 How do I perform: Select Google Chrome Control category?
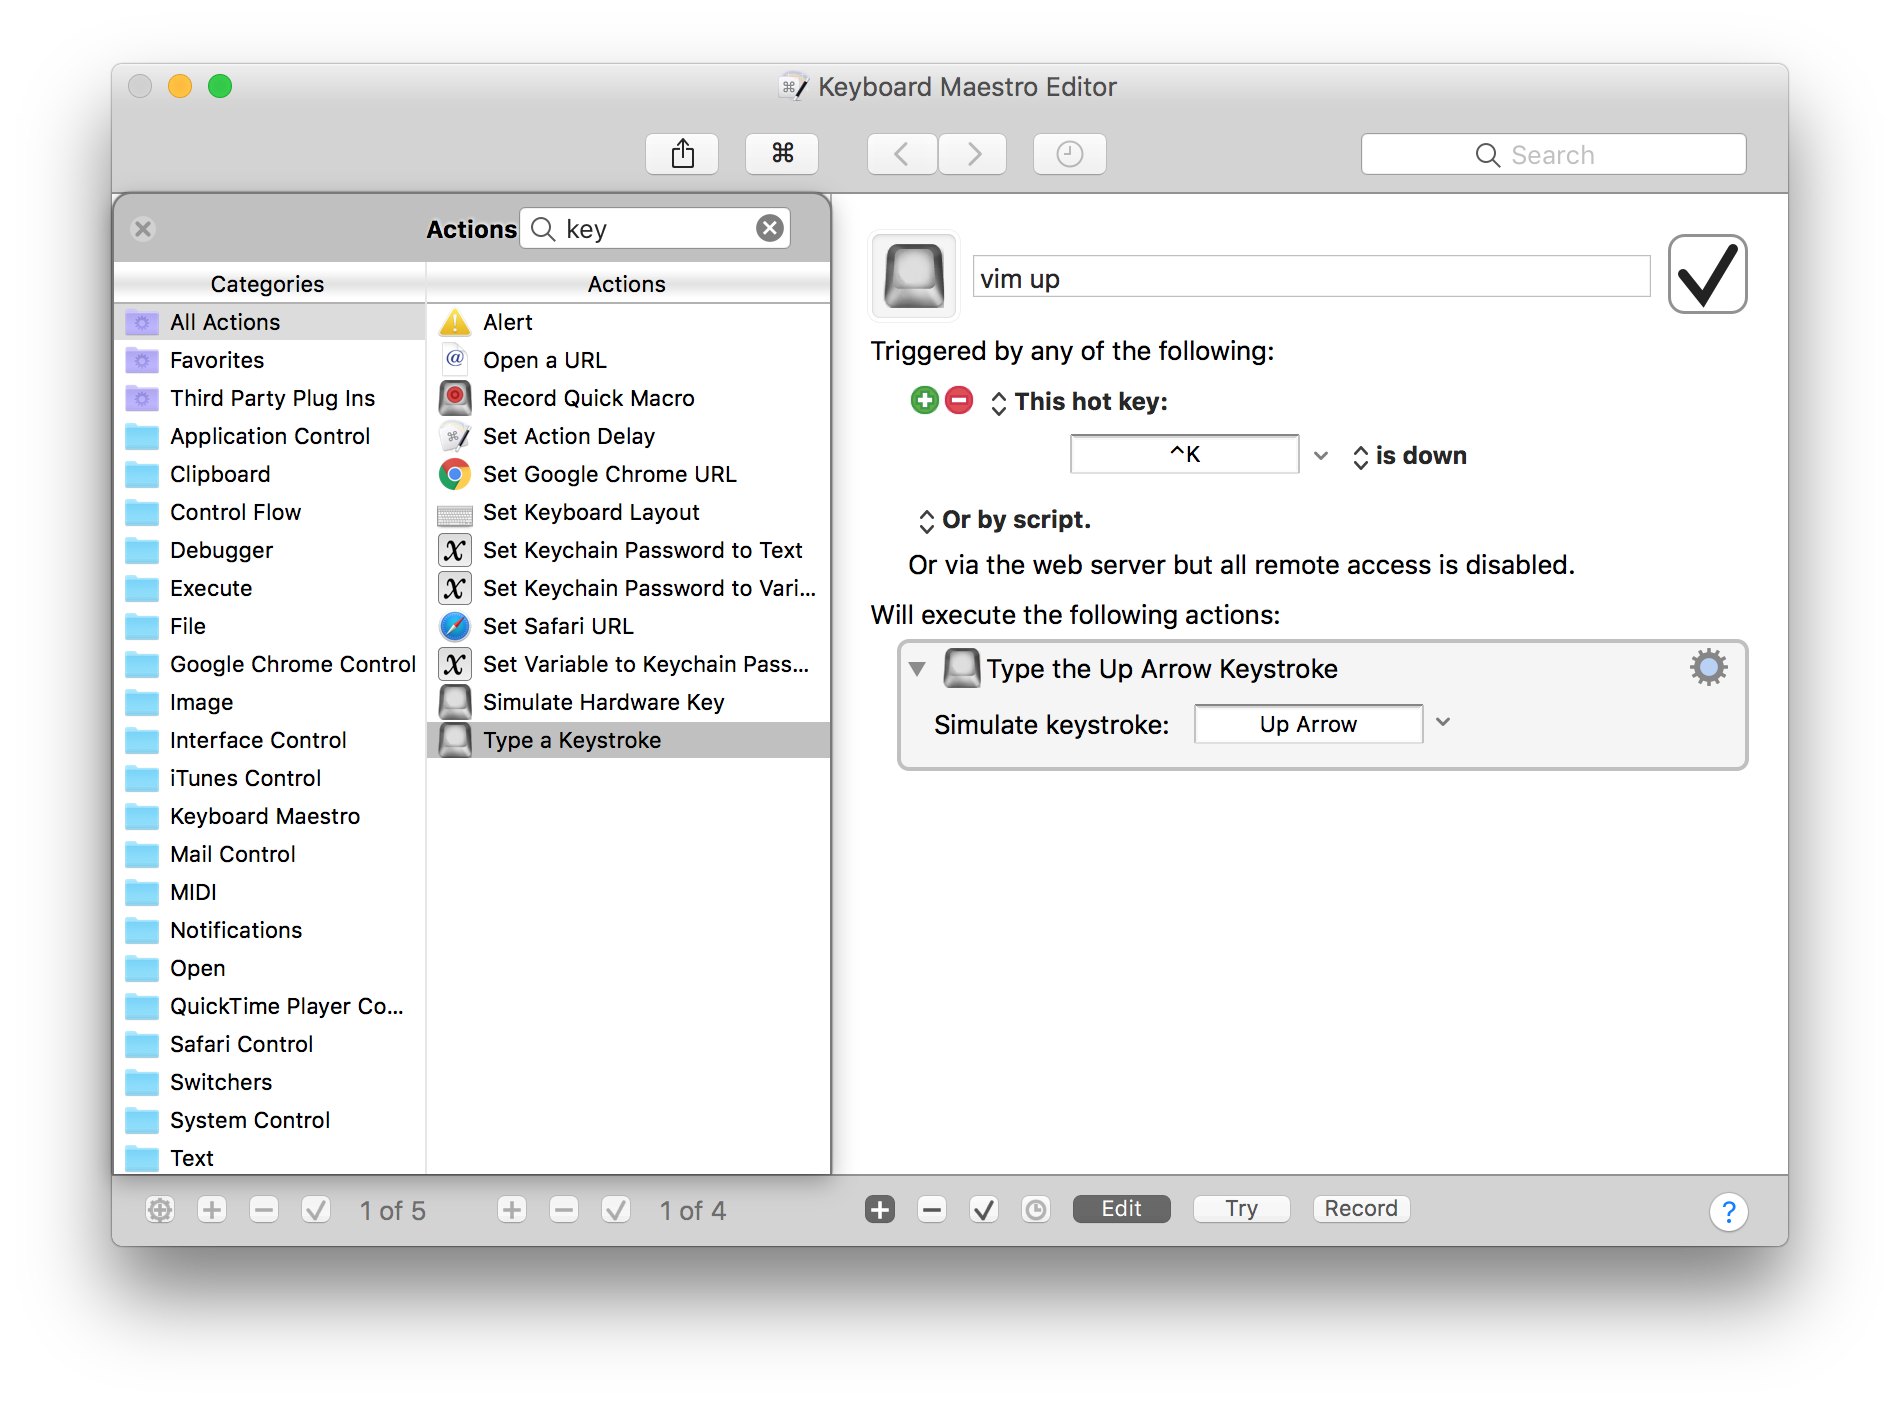point(269,664)
